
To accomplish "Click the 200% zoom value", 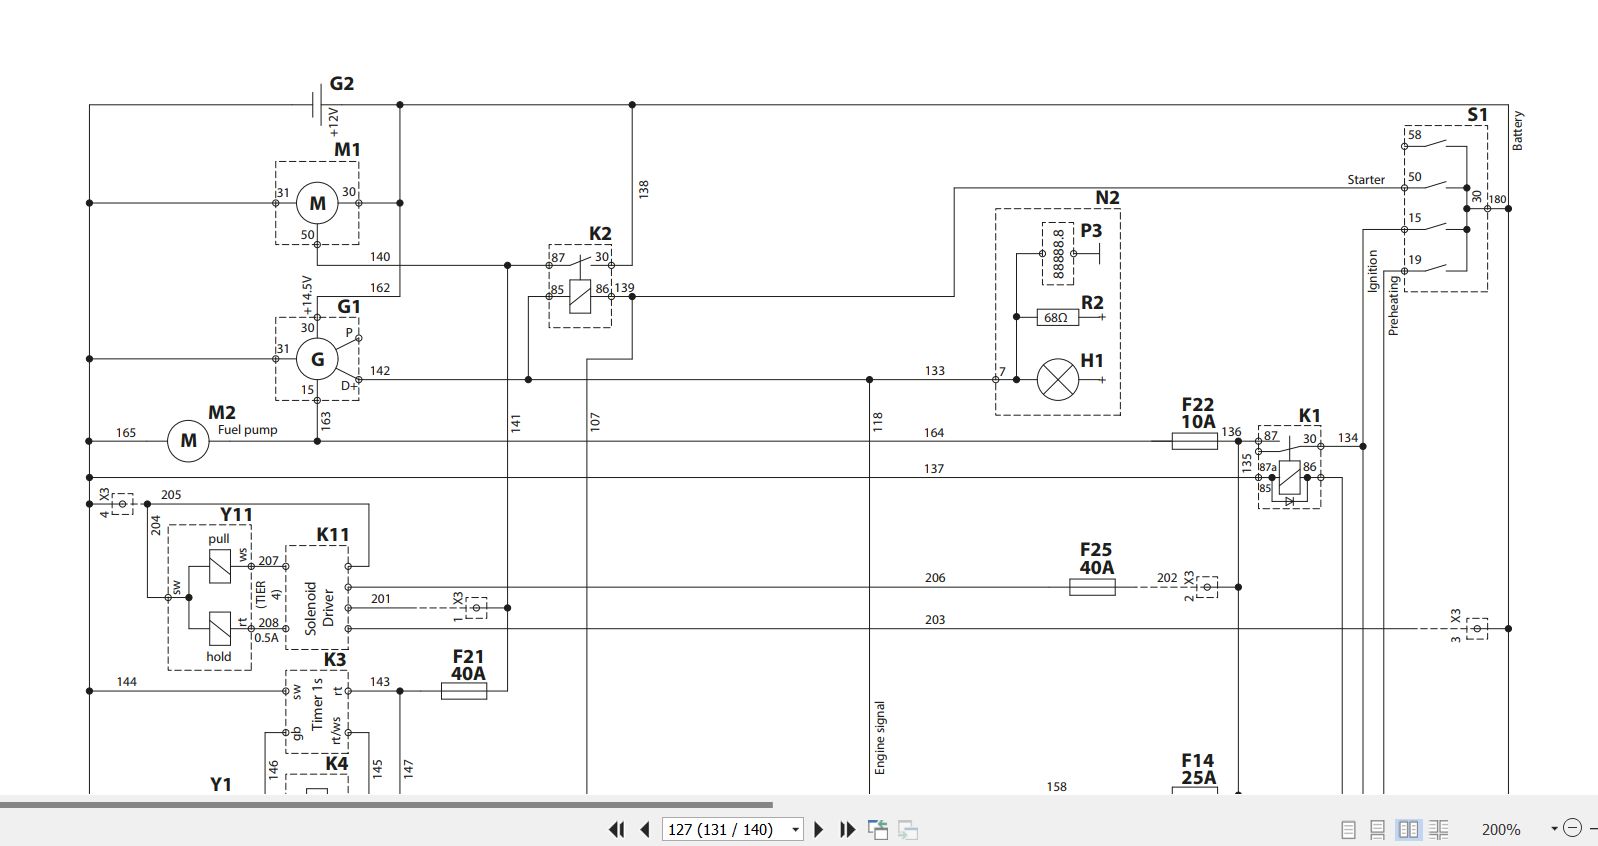I will click(x=1500, y=829).
